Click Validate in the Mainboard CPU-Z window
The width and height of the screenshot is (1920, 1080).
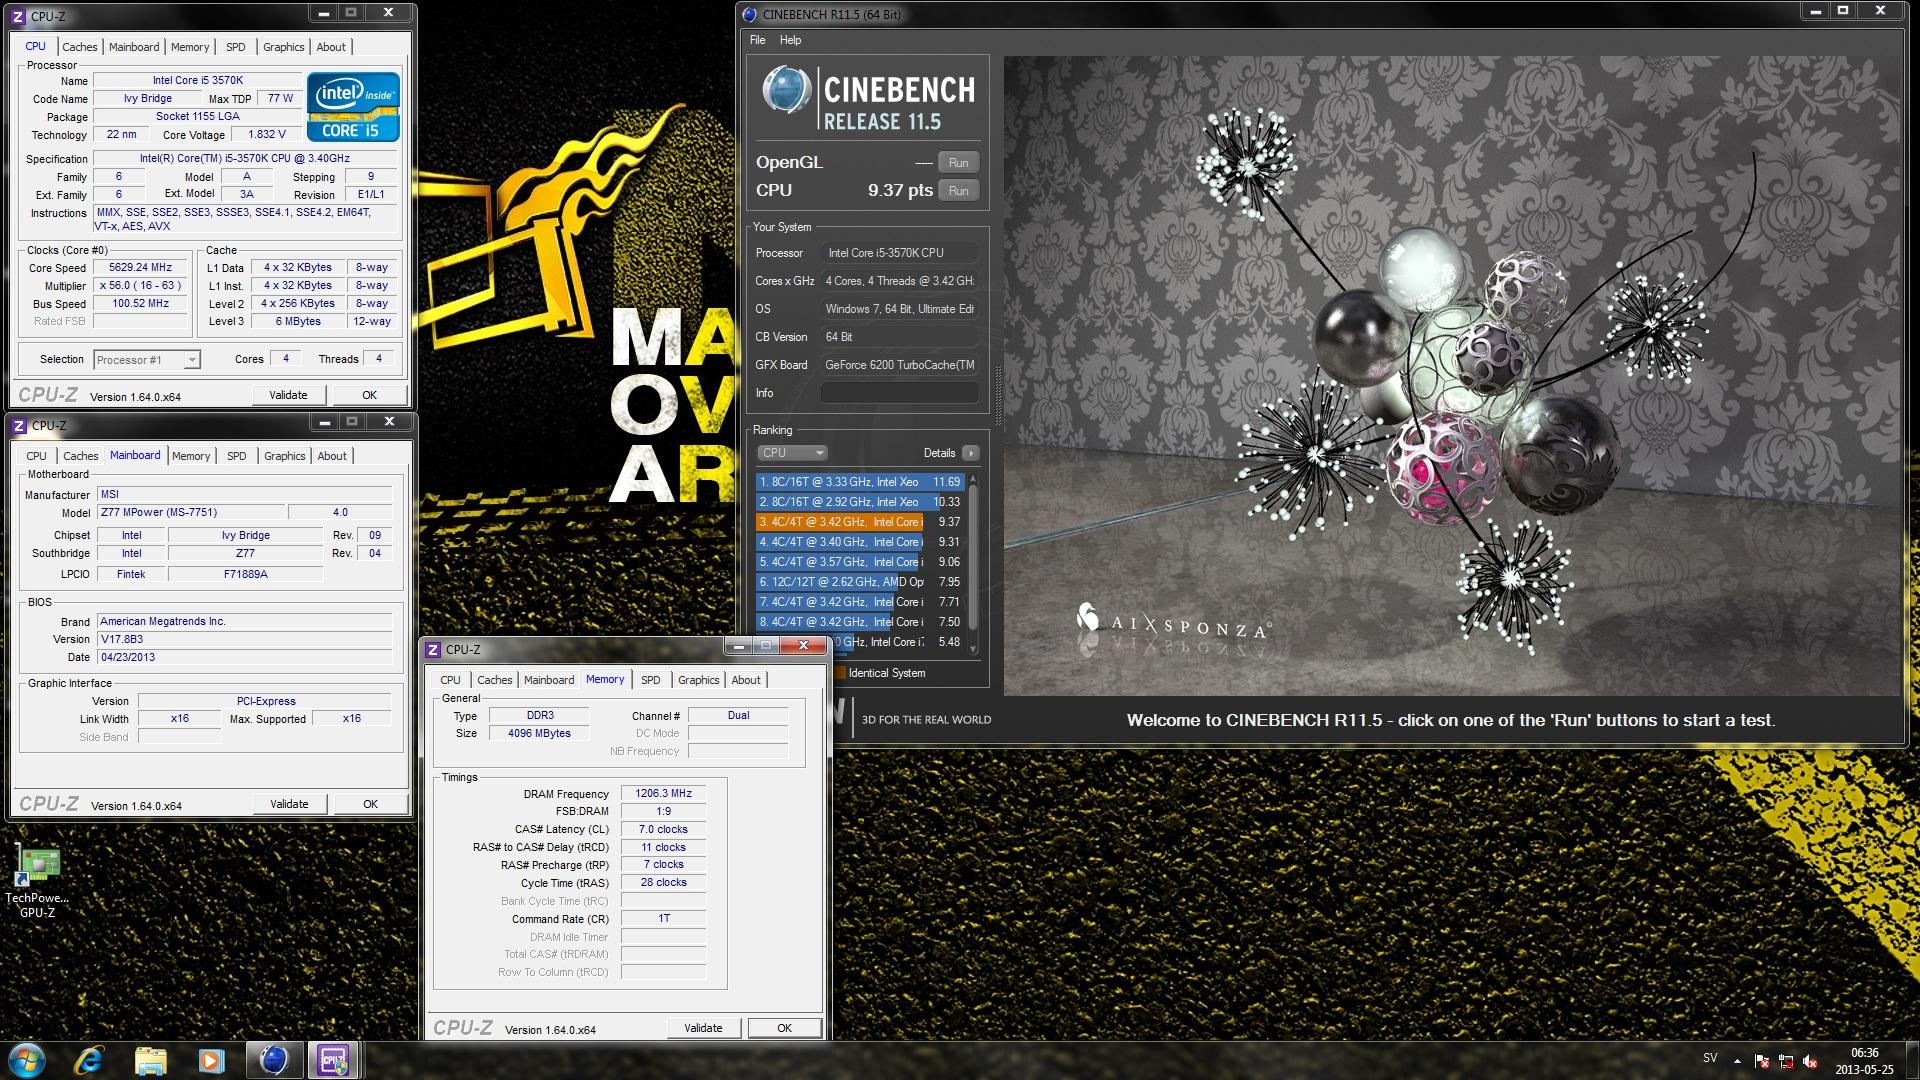coord(289,804)
